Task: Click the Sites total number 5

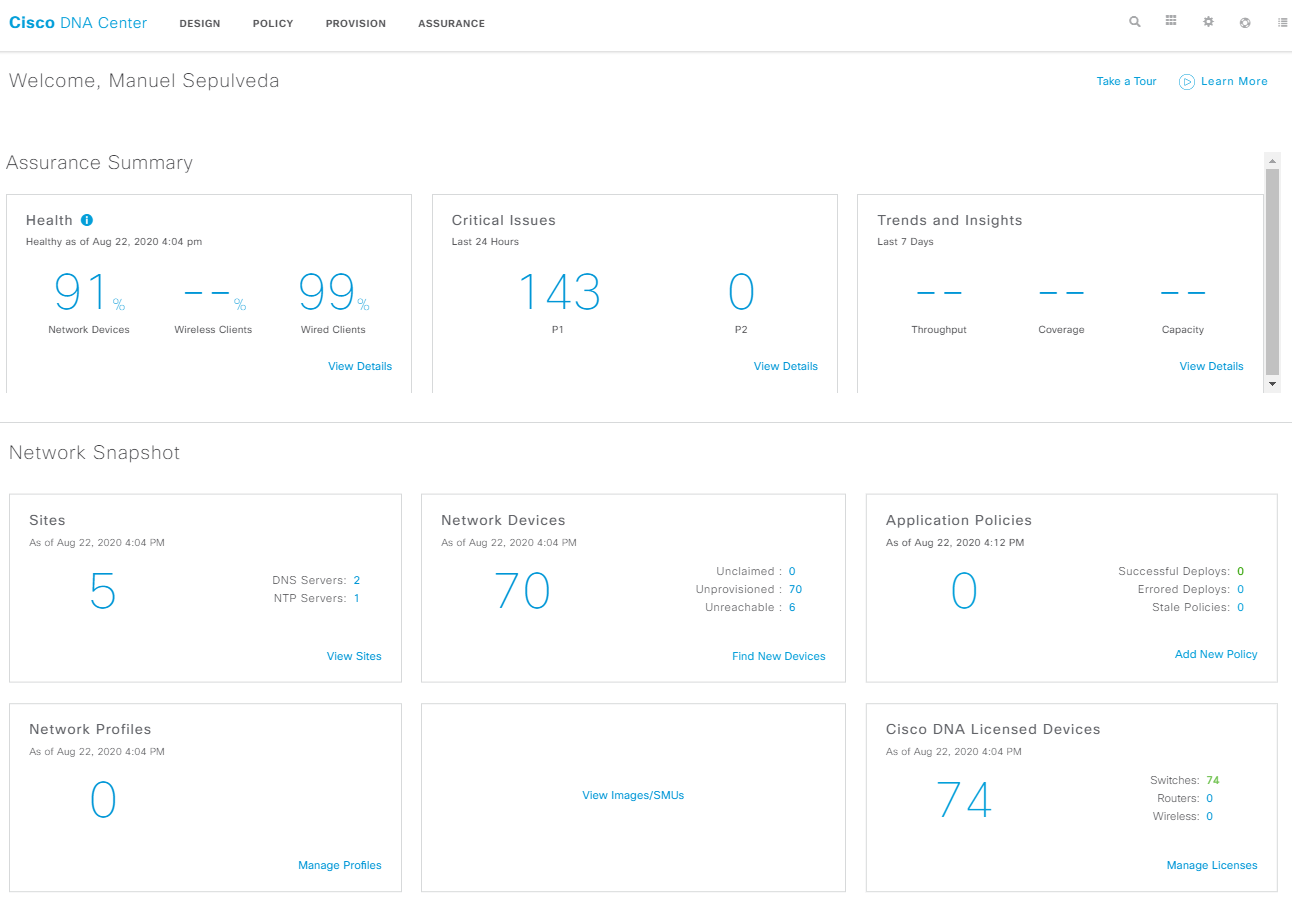Action: click(x=103, y=592)
